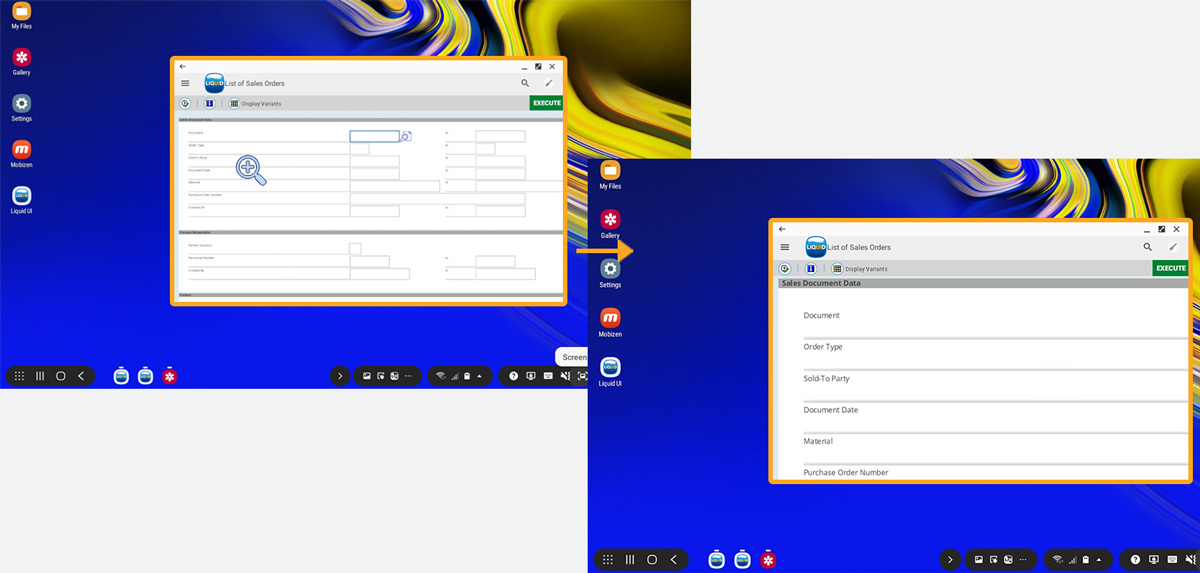Open the apps grid in the left taskbar

[19, 376]
